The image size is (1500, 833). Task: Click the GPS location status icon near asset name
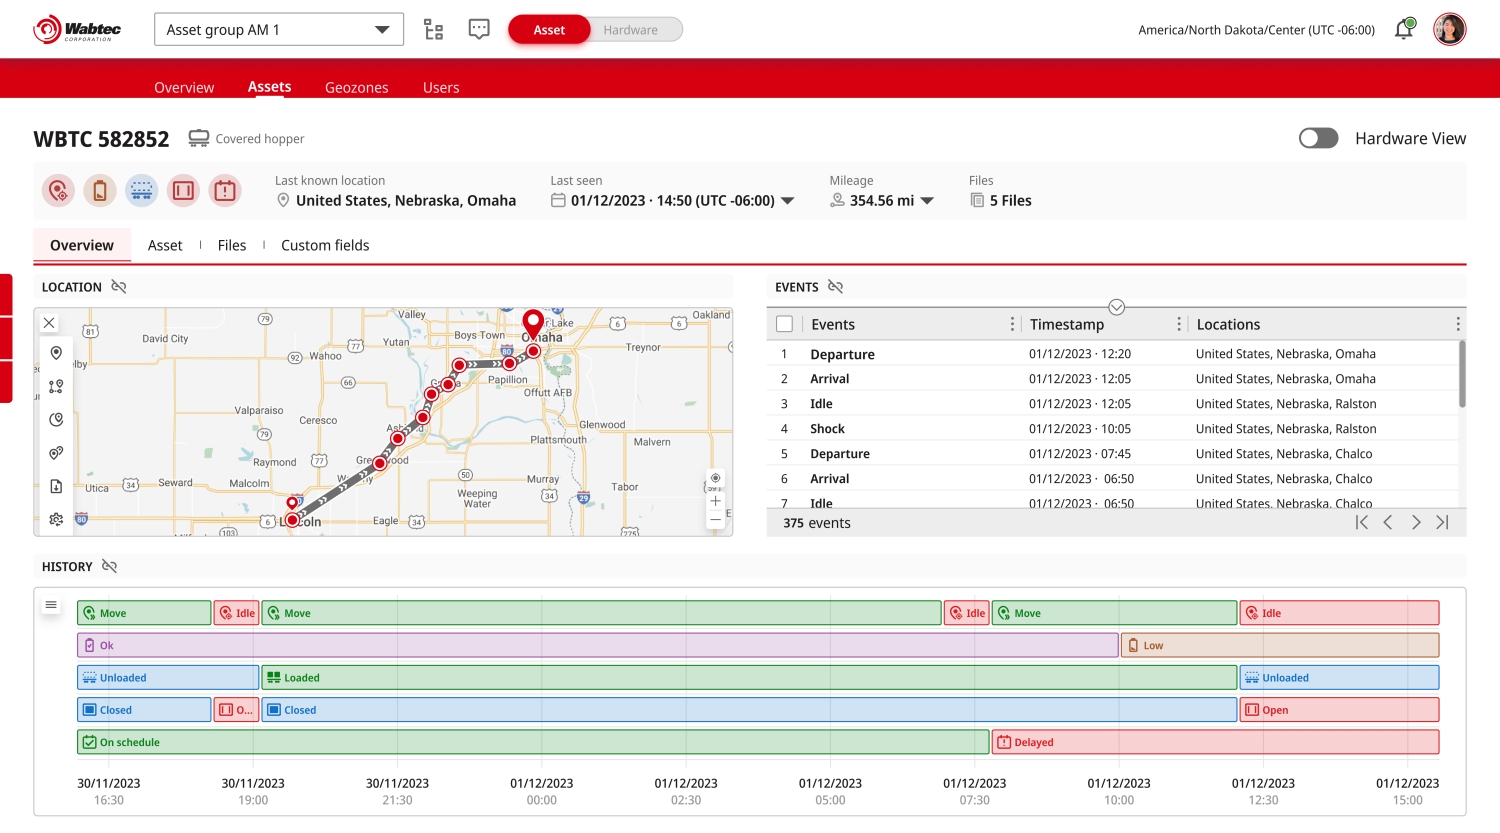click(57, 190)
